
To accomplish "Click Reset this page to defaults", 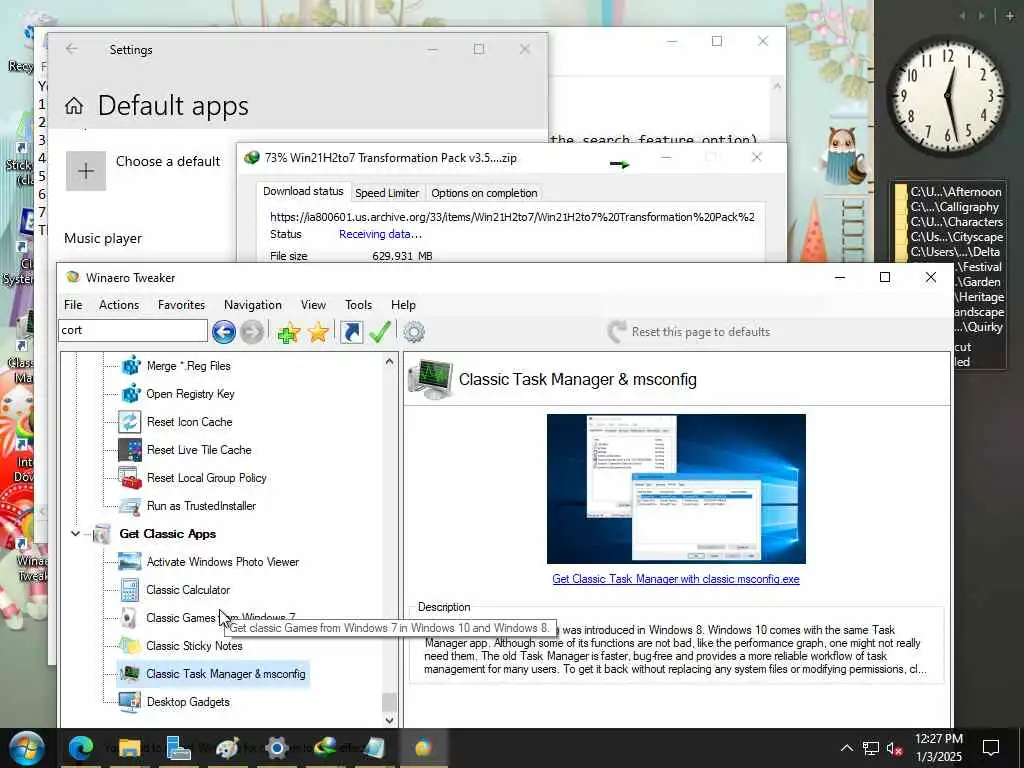I will click(x=689, y=332).
